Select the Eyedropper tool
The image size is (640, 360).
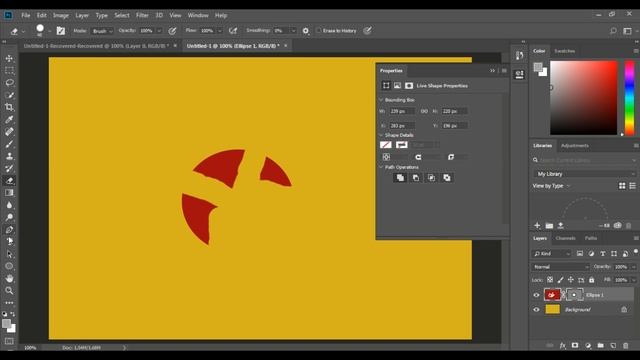point(9,120)
